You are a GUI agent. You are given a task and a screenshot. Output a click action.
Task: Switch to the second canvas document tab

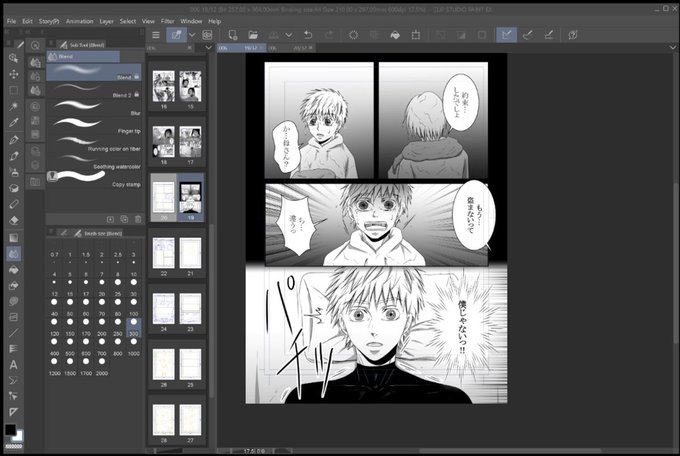click(290, 48)
